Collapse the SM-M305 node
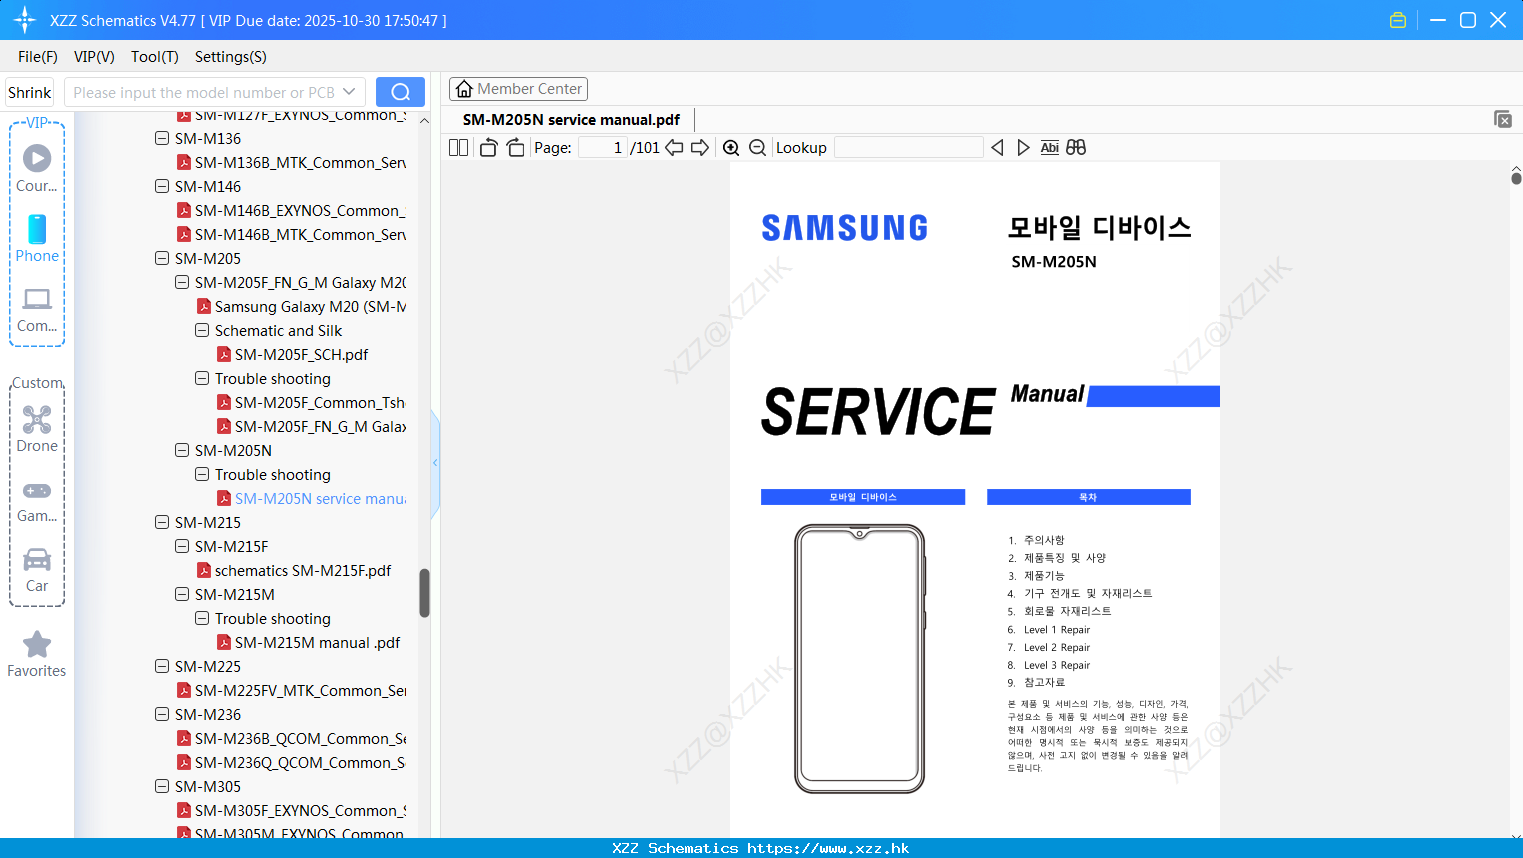This screenshot has width=1523, height=858. [162, 786]
